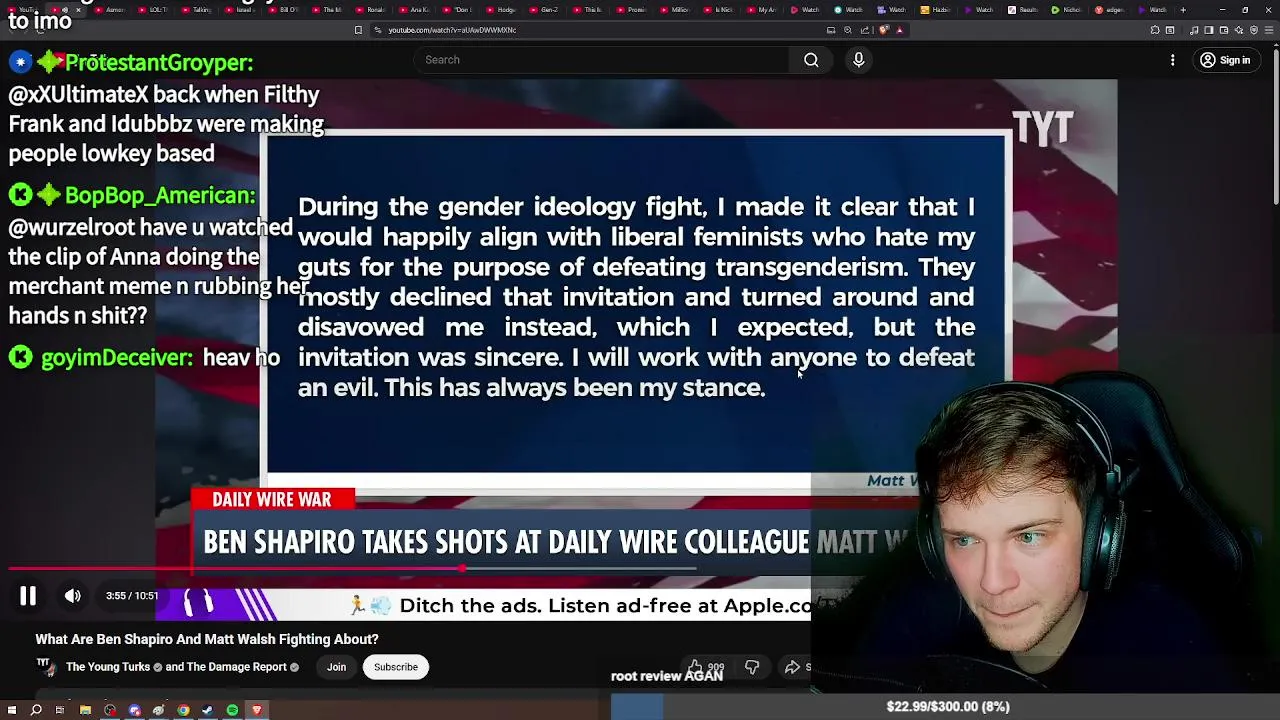Open the page zoom magnifier in address bar
The width and height of the screenshot is (1280, 720).
coord(848,30)
